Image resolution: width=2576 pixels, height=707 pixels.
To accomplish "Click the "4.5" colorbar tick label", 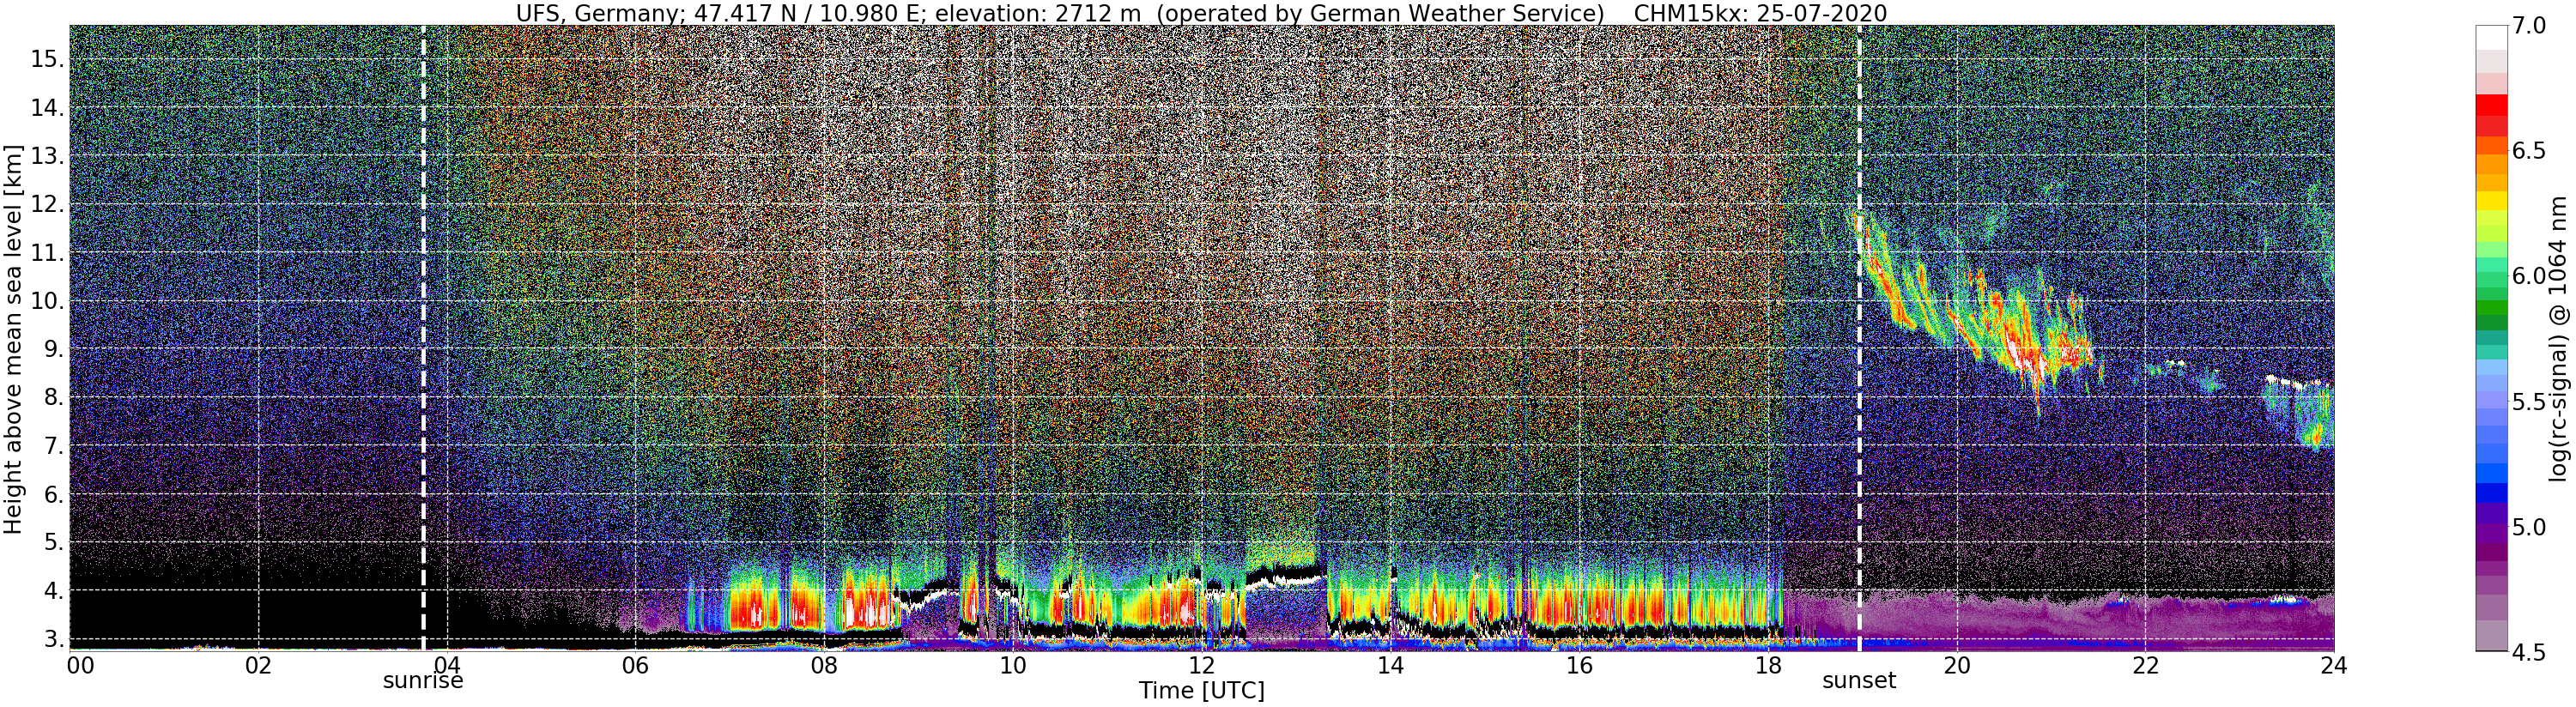I will click(2529, 652).
